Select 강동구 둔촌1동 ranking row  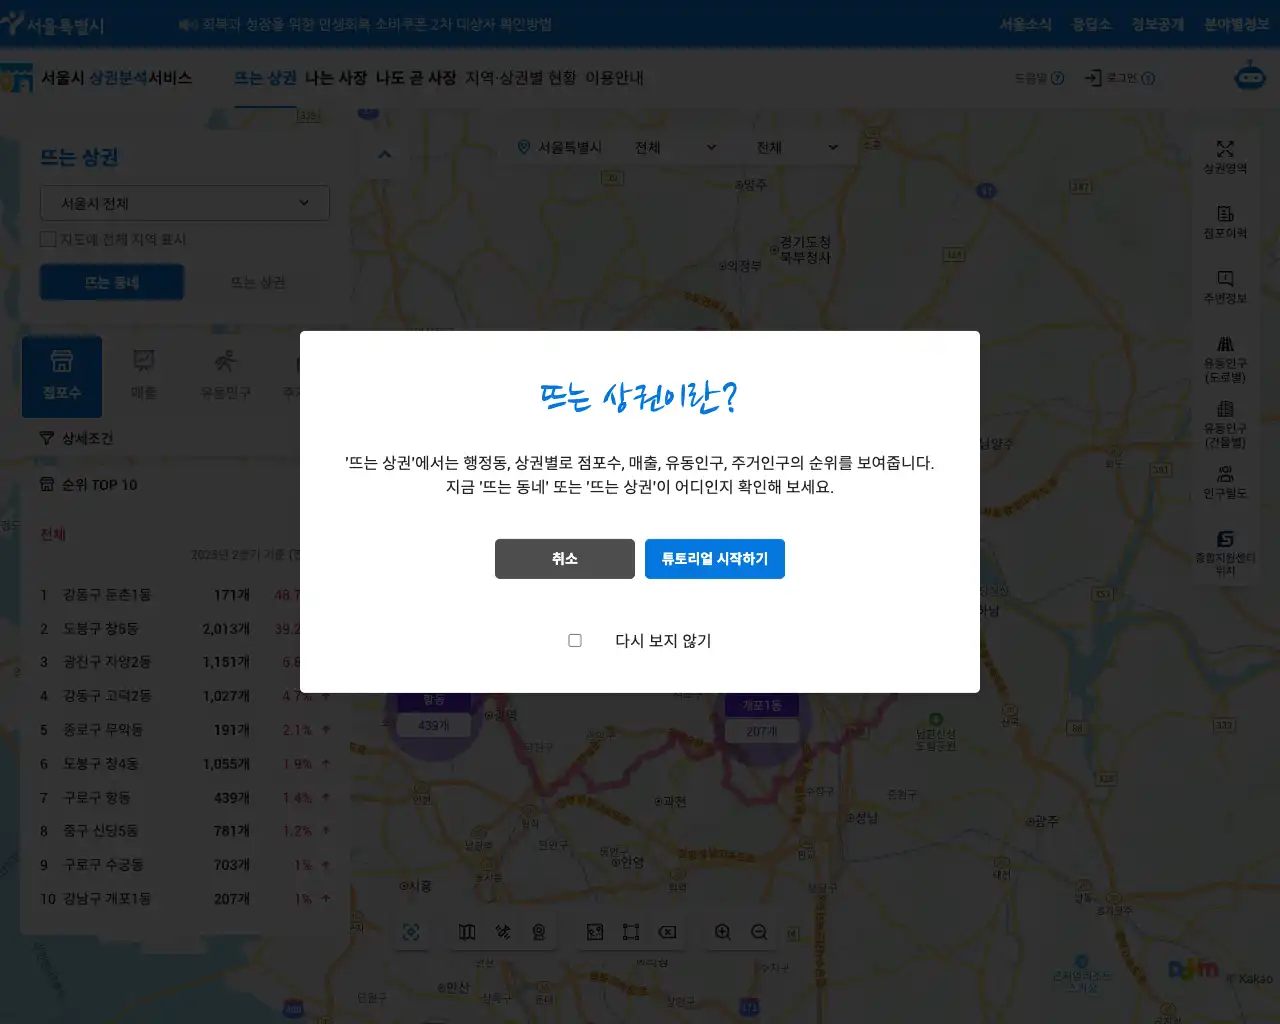[107, 595]
